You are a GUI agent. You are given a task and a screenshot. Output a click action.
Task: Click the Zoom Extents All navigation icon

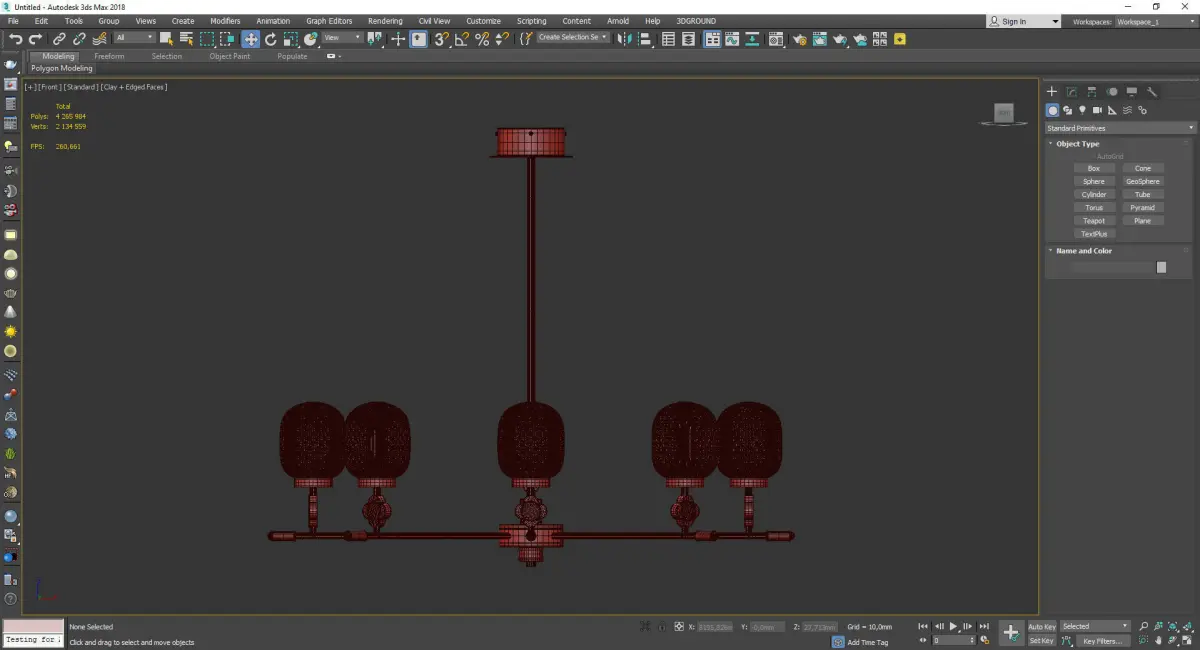point(1186,626)
